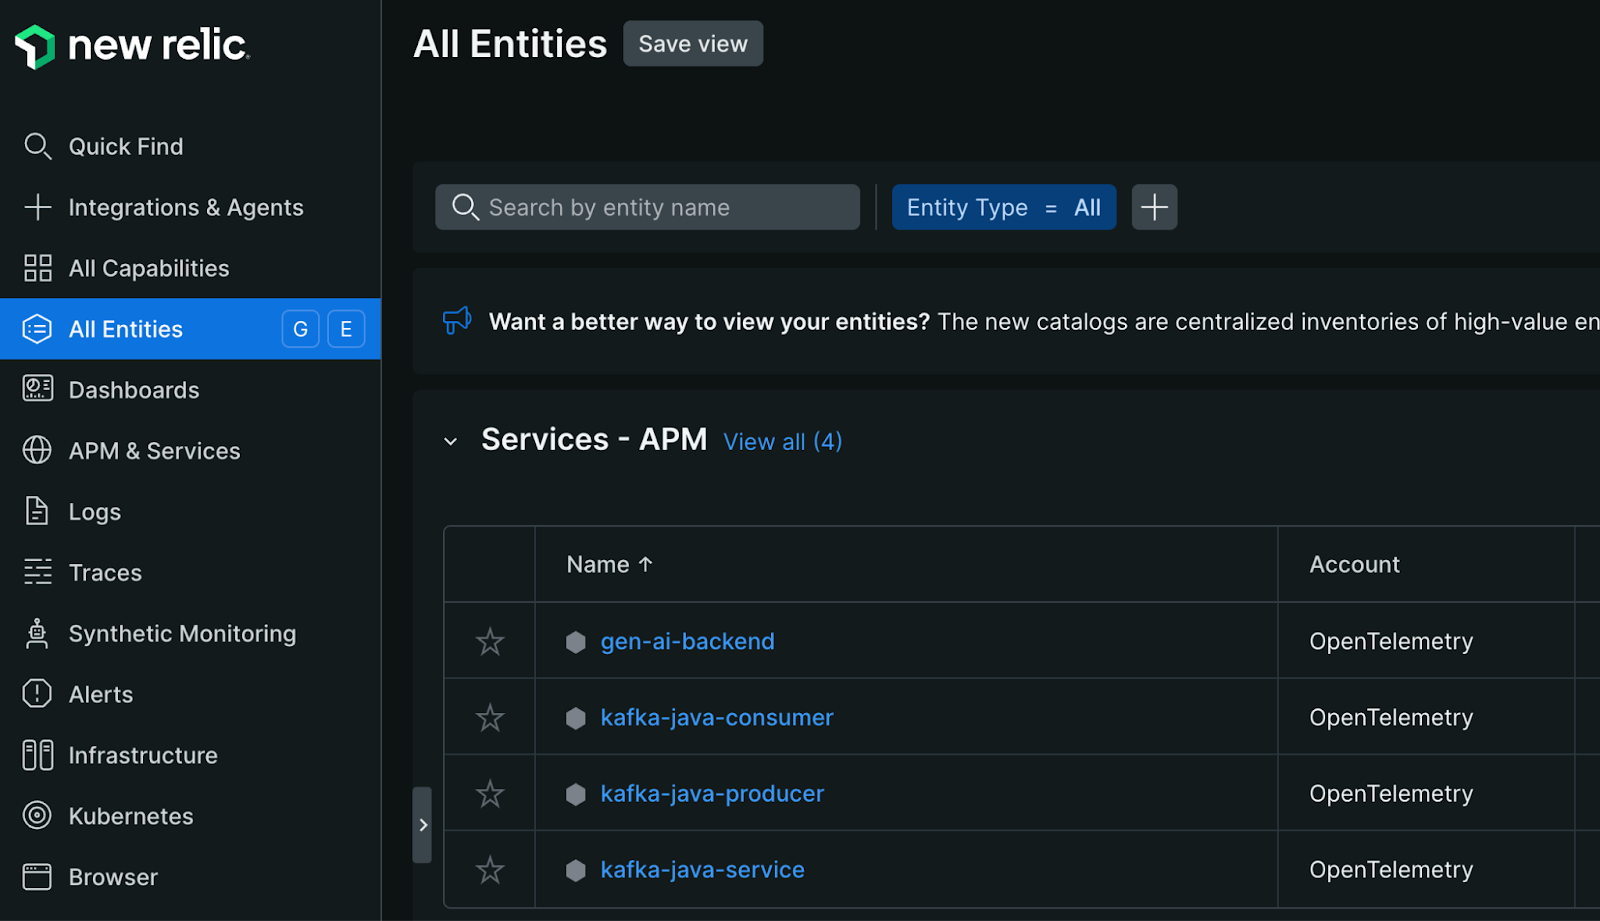Open the Entity Type = All filter
1600x921 pixels.
1004,207
